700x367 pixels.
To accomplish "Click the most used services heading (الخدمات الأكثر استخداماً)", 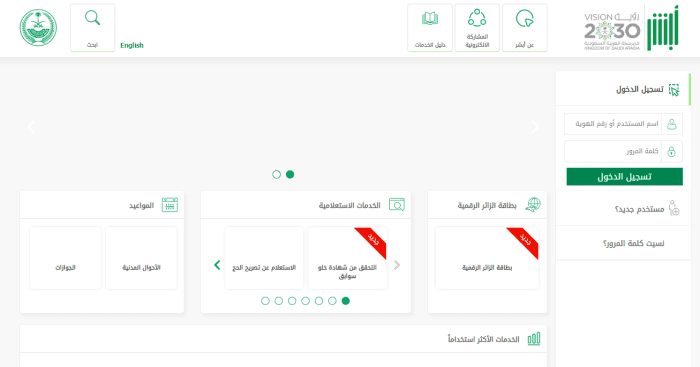I will 483,339.
